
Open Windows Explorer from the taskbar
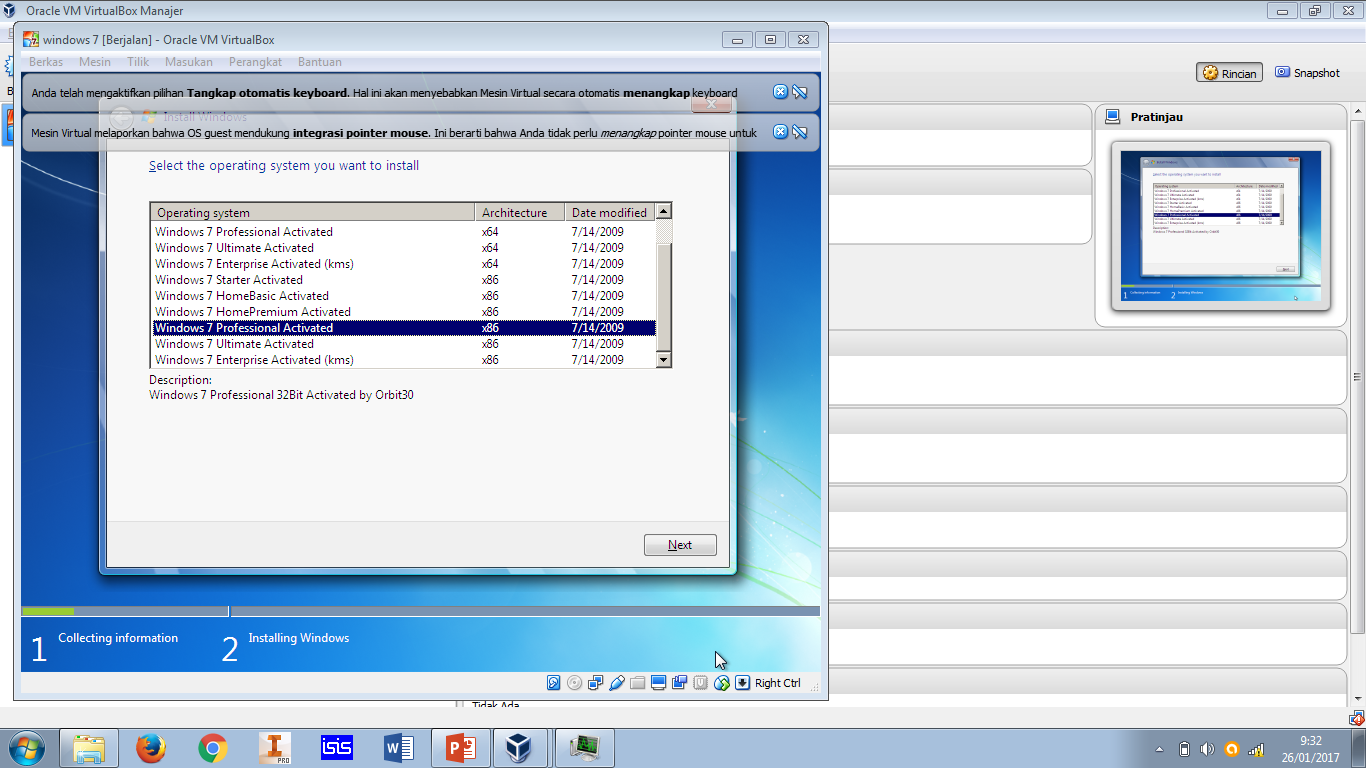point(89,748)
